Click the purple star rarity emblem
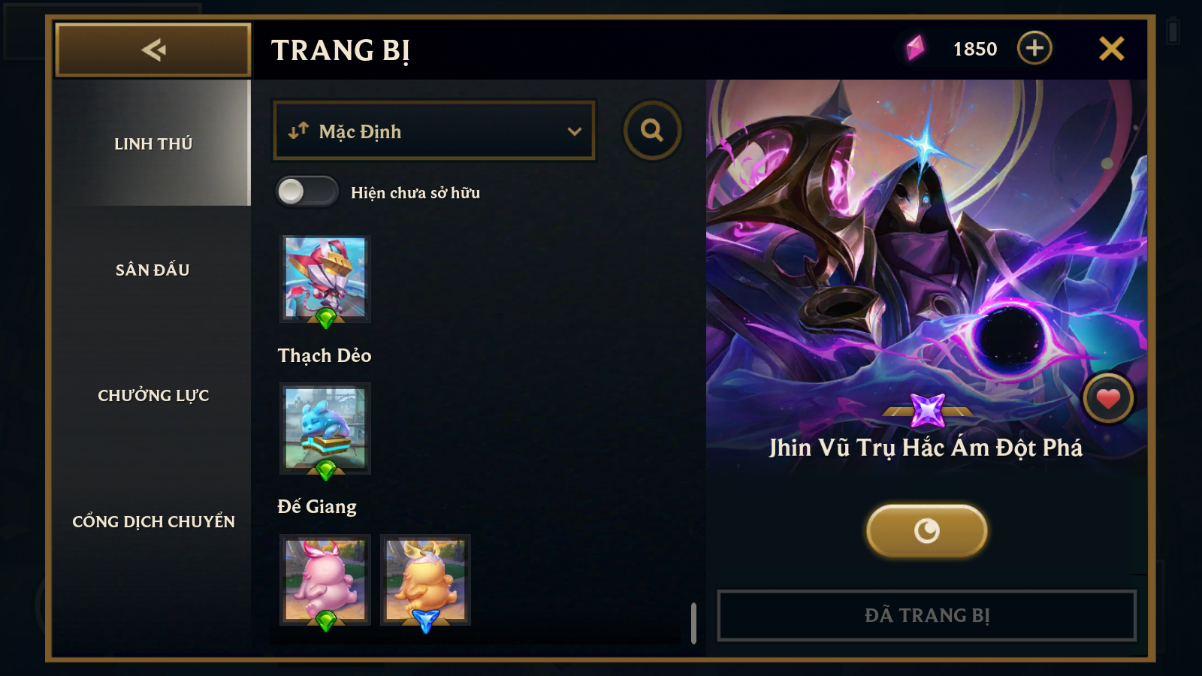Viewport: 1202px width, 676px height. (x=927, y=411)
